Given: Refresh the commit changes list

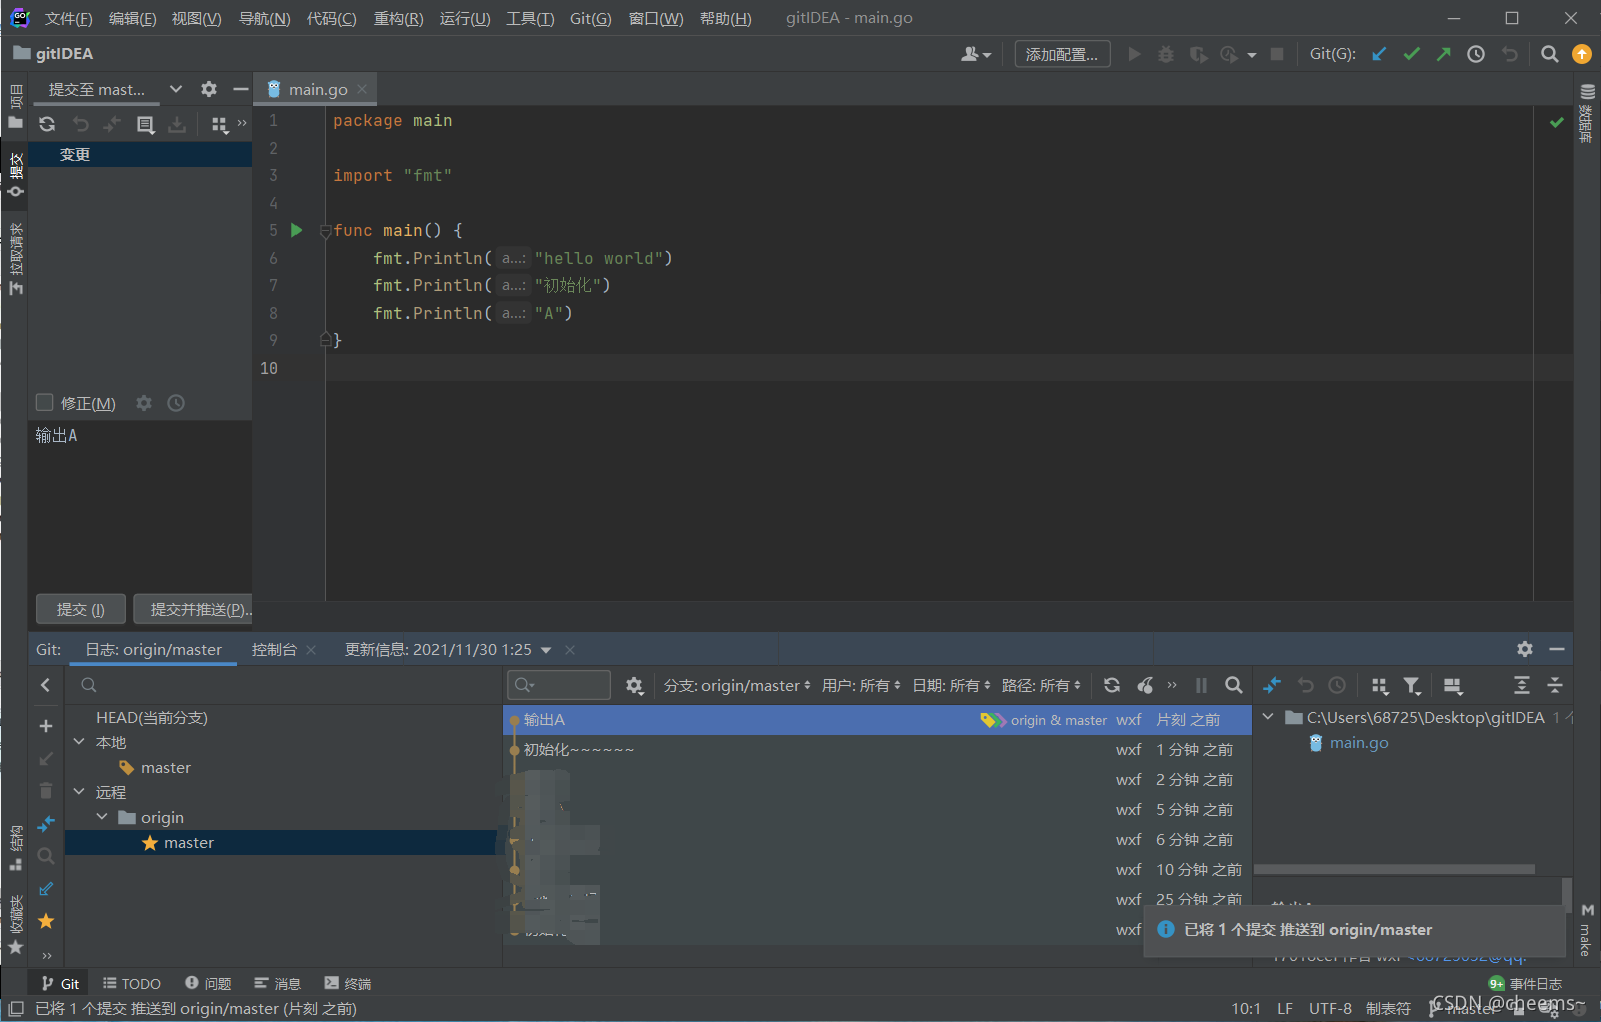Looking at the screenshot, I should 47,124.
